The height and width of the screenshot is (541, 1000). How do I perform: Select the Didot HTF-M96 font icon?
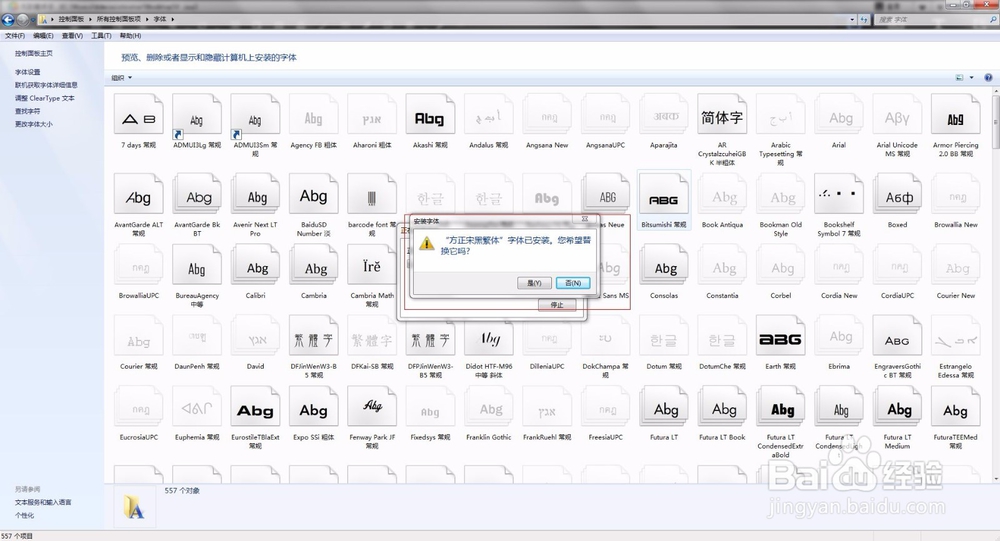coord(489,337)
